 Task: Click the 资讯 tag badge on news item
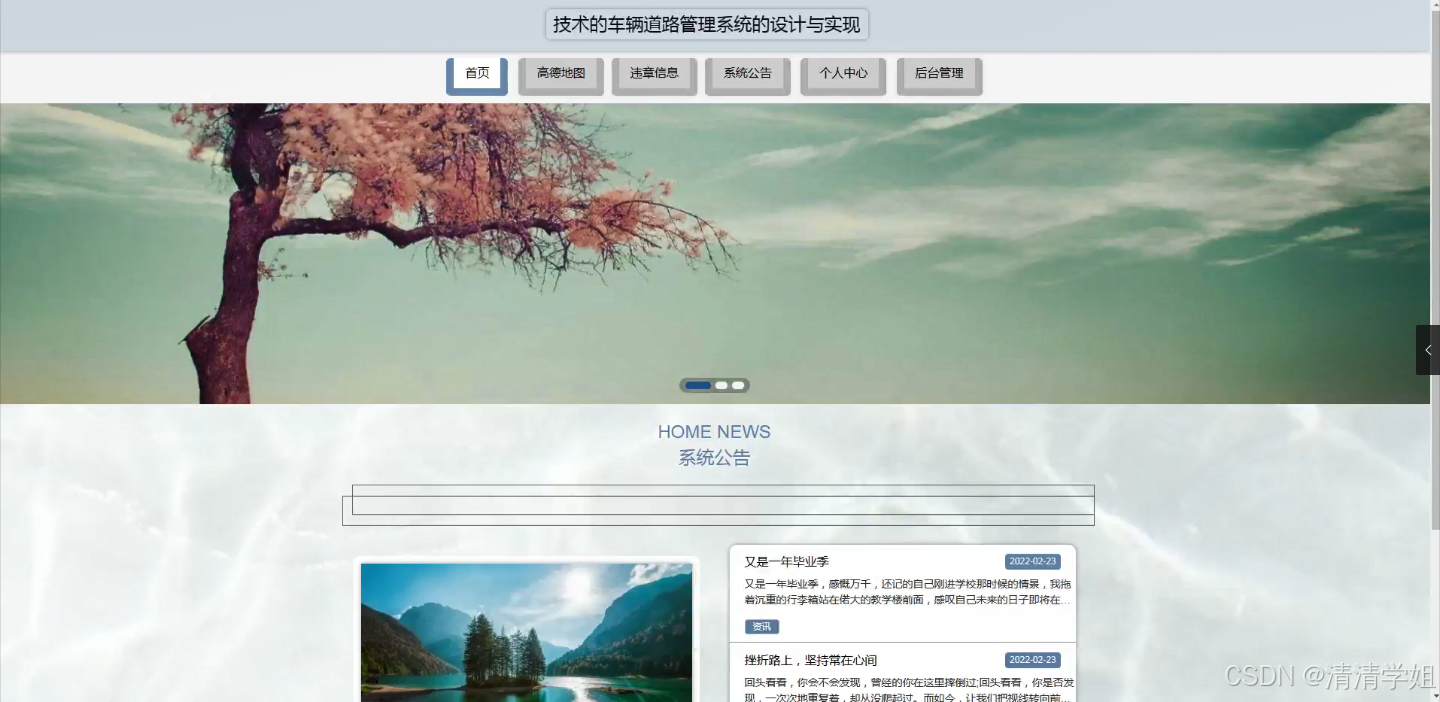click(x=762, y=626)
